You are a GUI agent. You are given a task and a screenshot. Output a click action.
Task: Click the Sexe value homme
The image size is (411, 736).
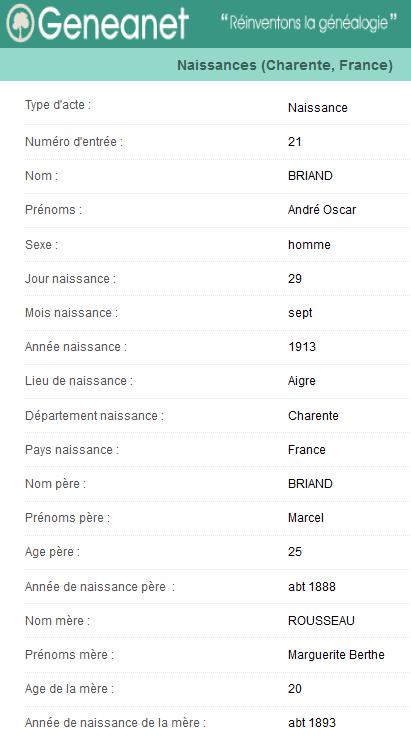pos(309,245)
